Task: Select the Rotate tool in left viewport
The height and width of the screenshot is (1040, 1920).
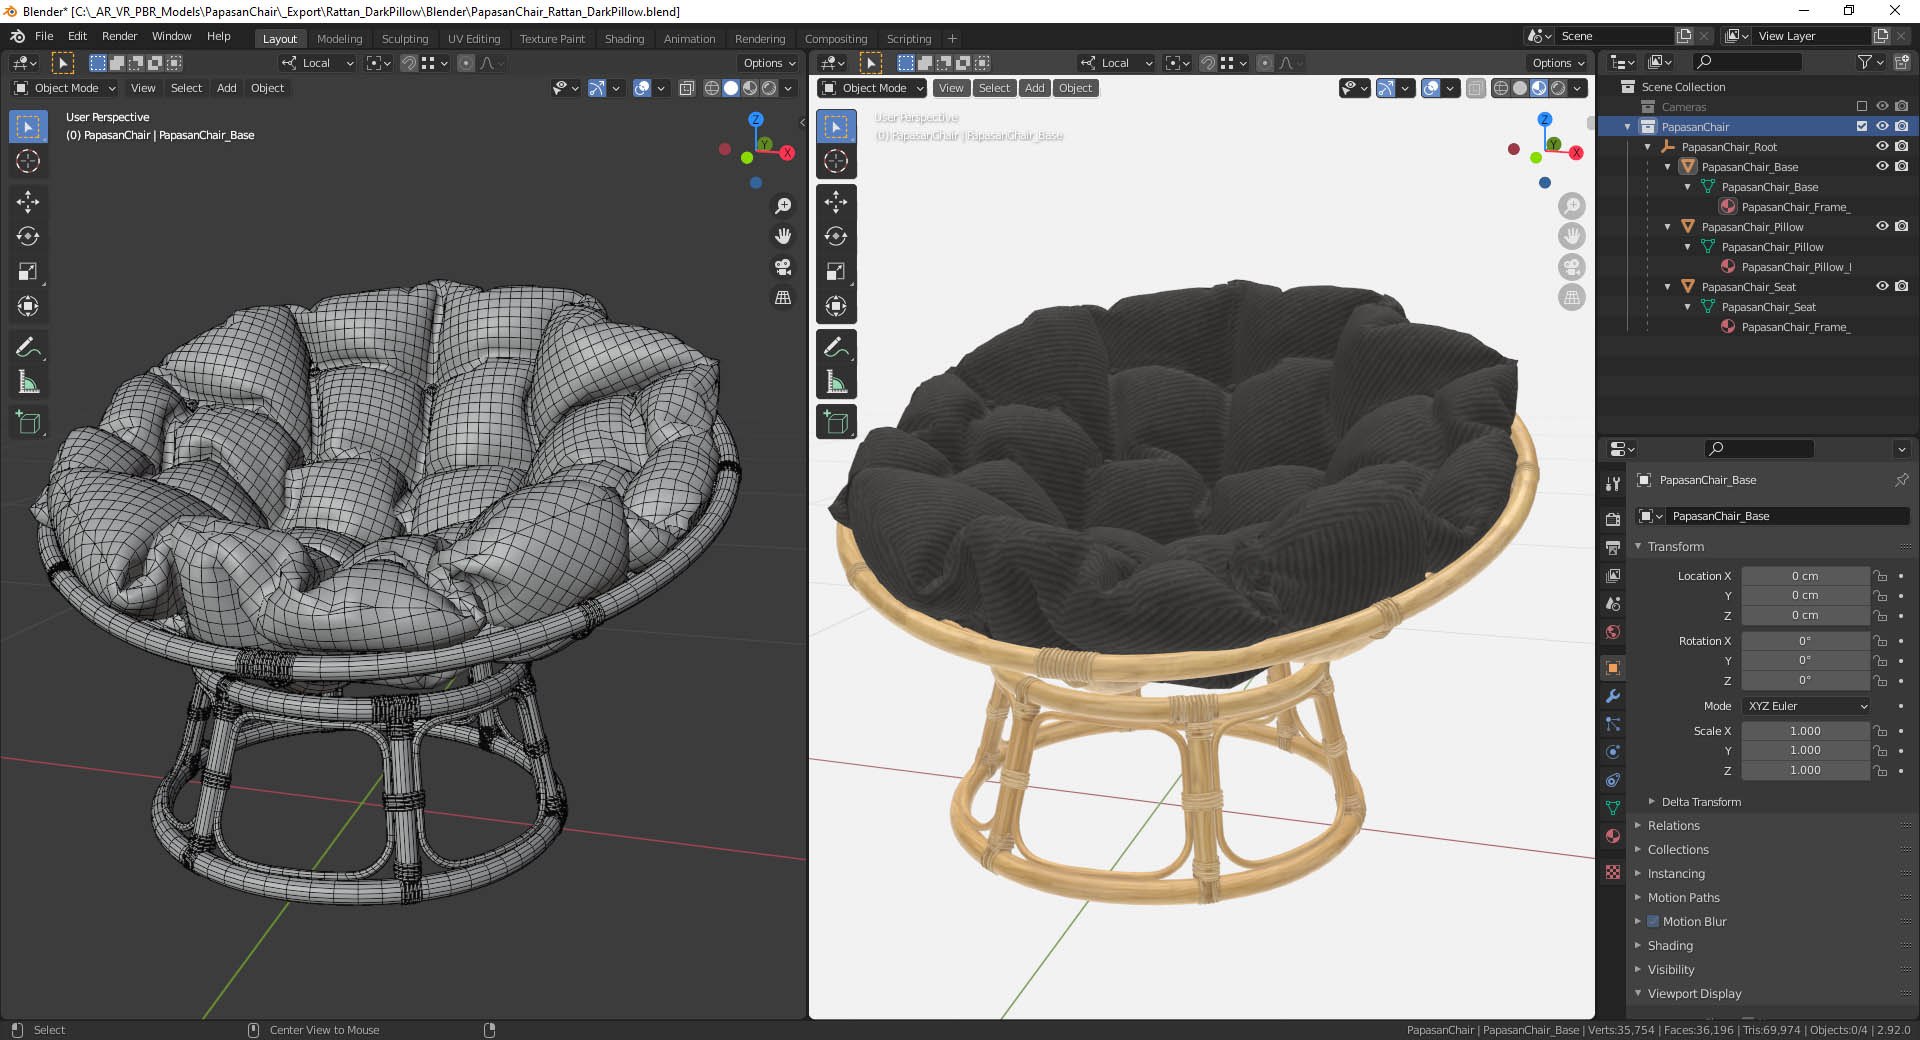Action: point(28,236)
